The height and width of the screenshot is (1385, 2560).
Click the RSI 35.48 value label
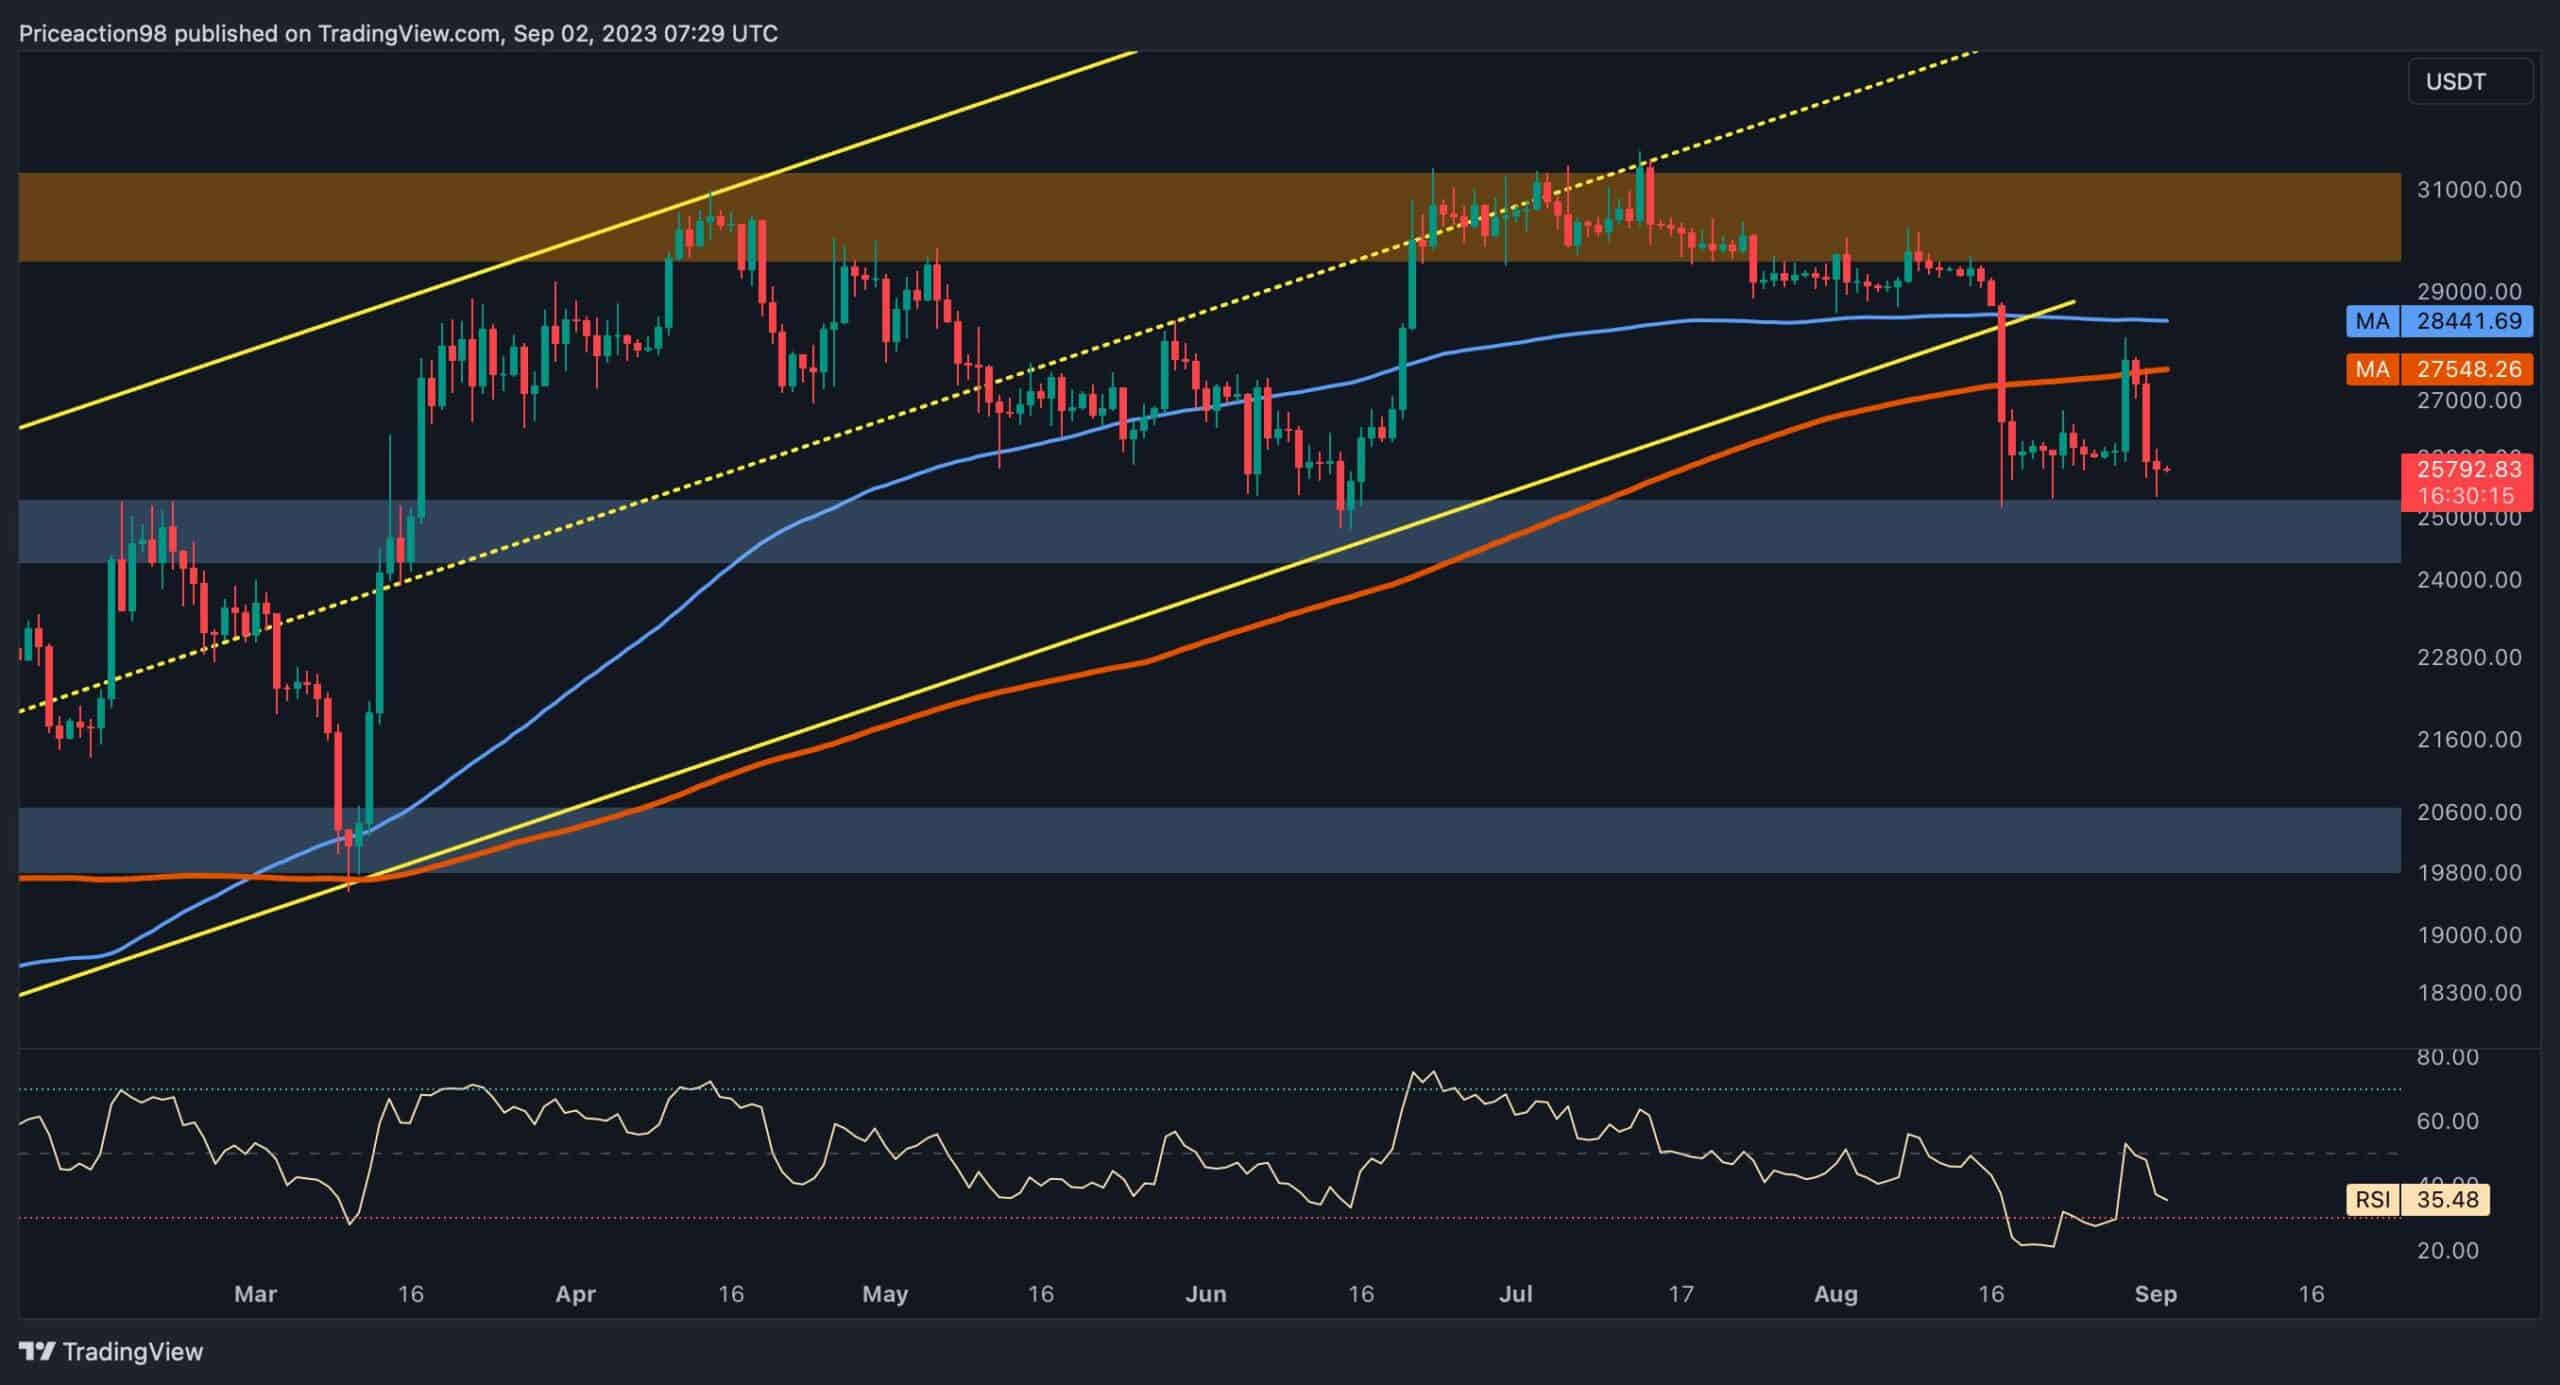[x=2417, y=1199]
